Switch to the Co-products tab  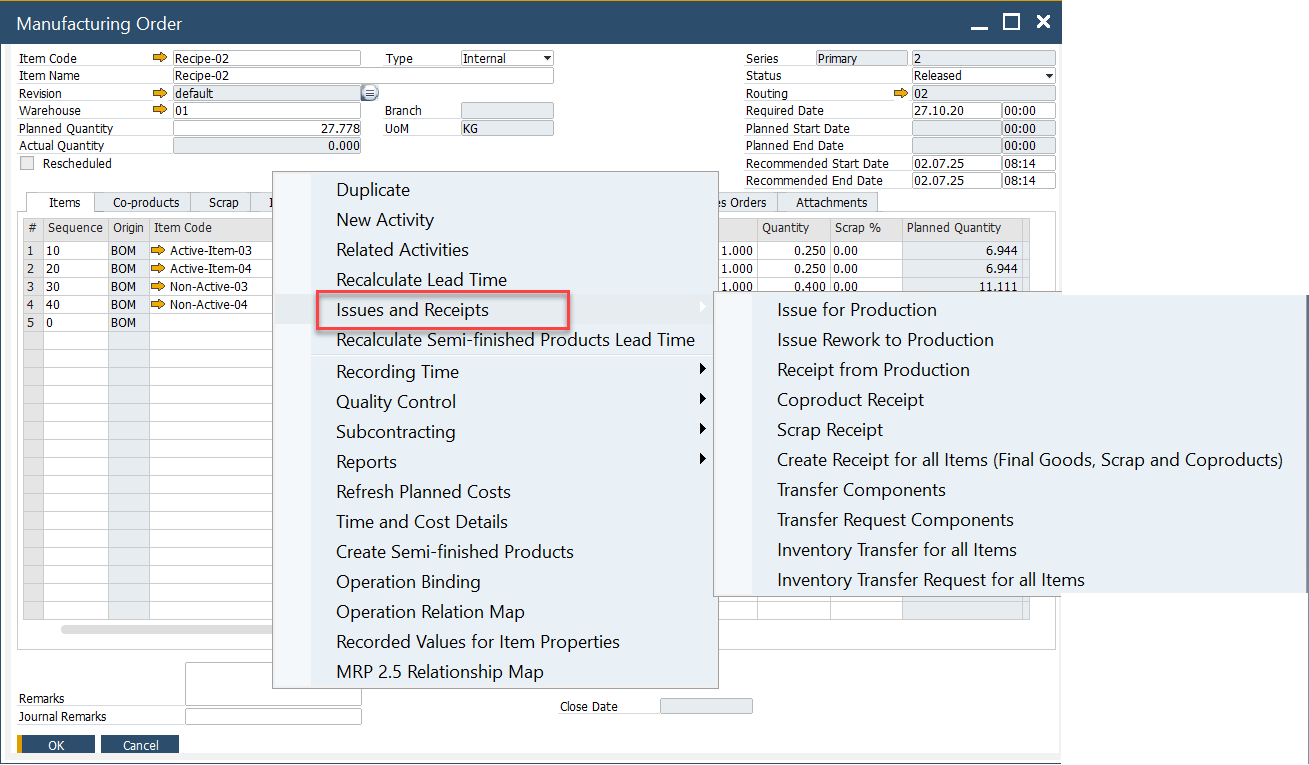146,203
